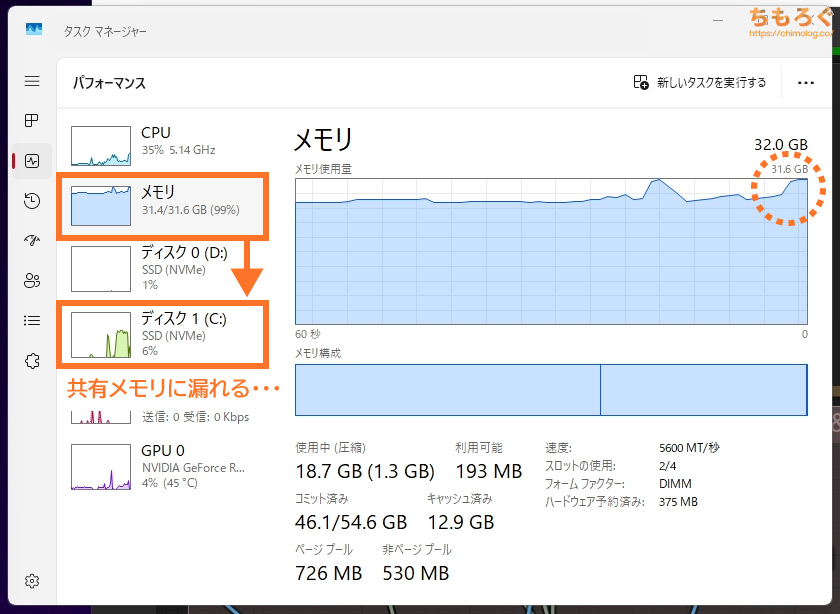This screenshot has width=840, height=614.
Task: Click the GPU 0 mini graph
Action: pyautogui.click(x=101, y=467)
